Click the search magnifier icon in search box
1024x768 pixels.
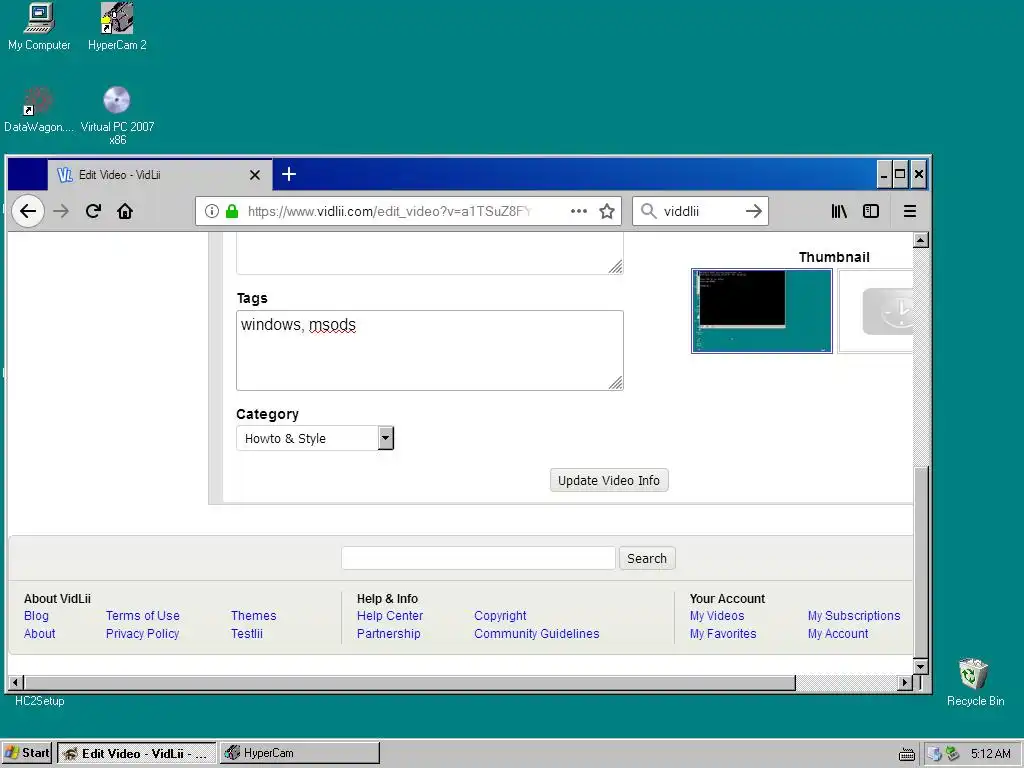[x=648, y=211]
